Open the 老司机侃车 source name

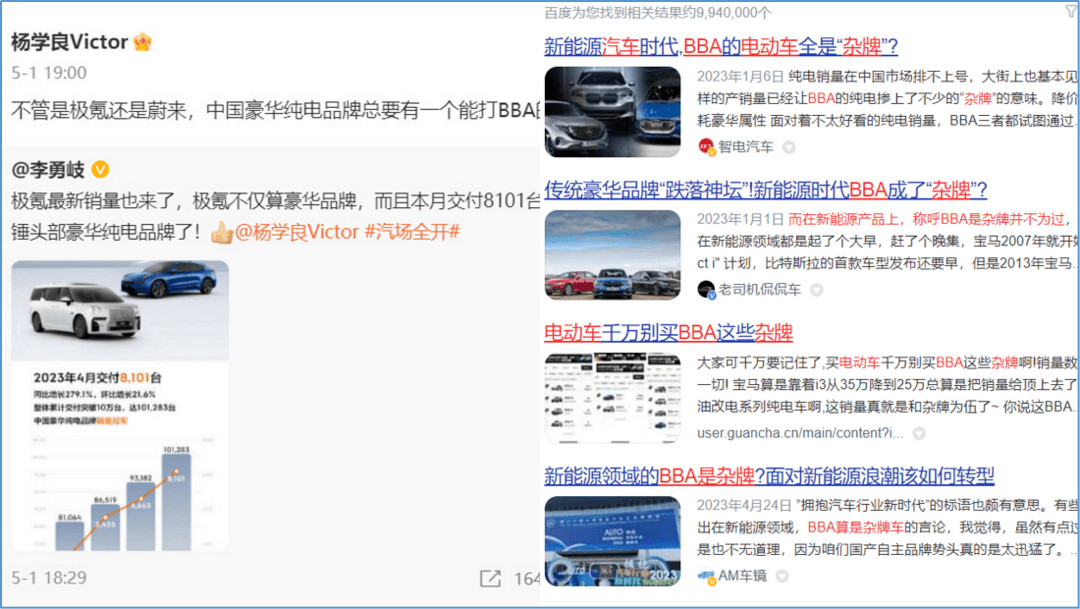[760, 290]
